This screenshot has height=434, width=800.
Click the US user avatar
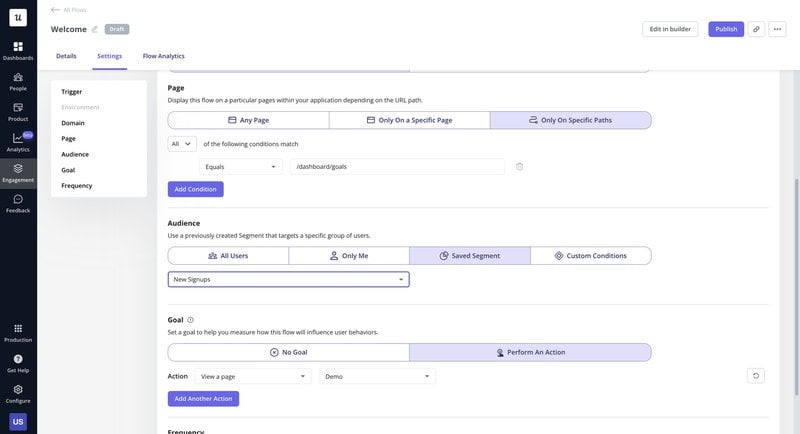coord(18,422)
